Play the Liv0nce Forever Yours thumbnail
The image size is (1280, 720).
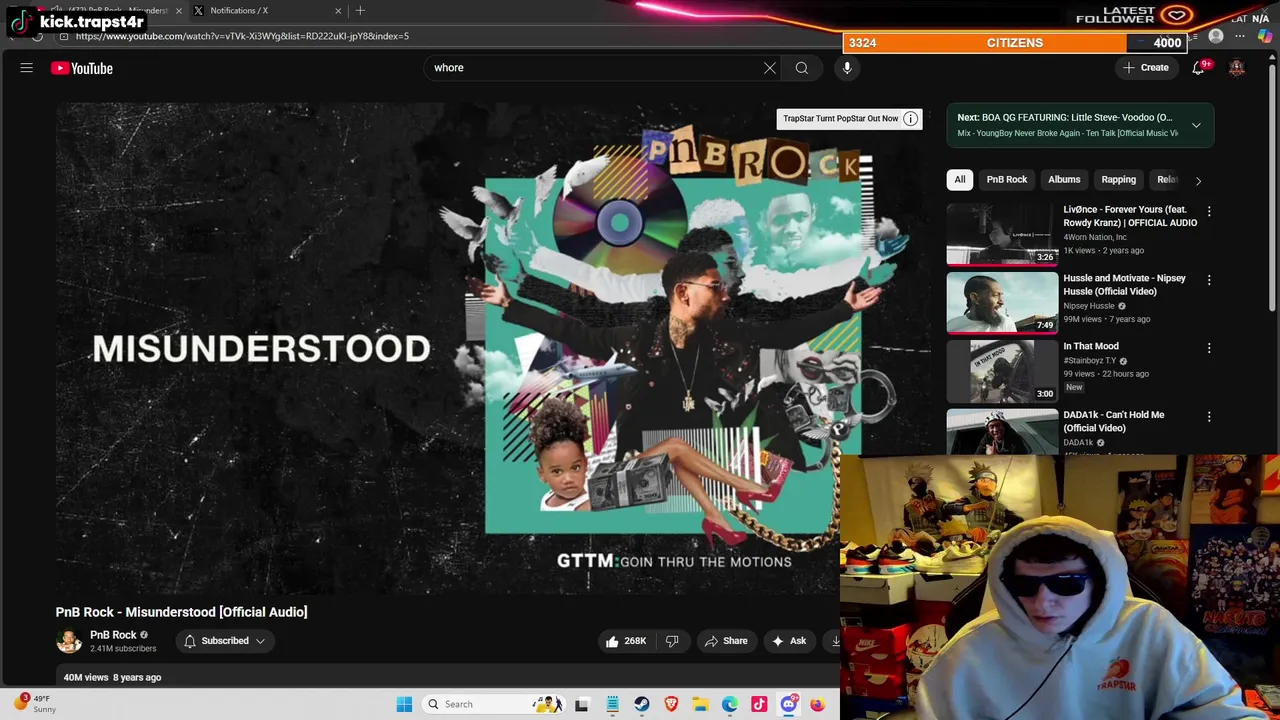point(1002,235)
